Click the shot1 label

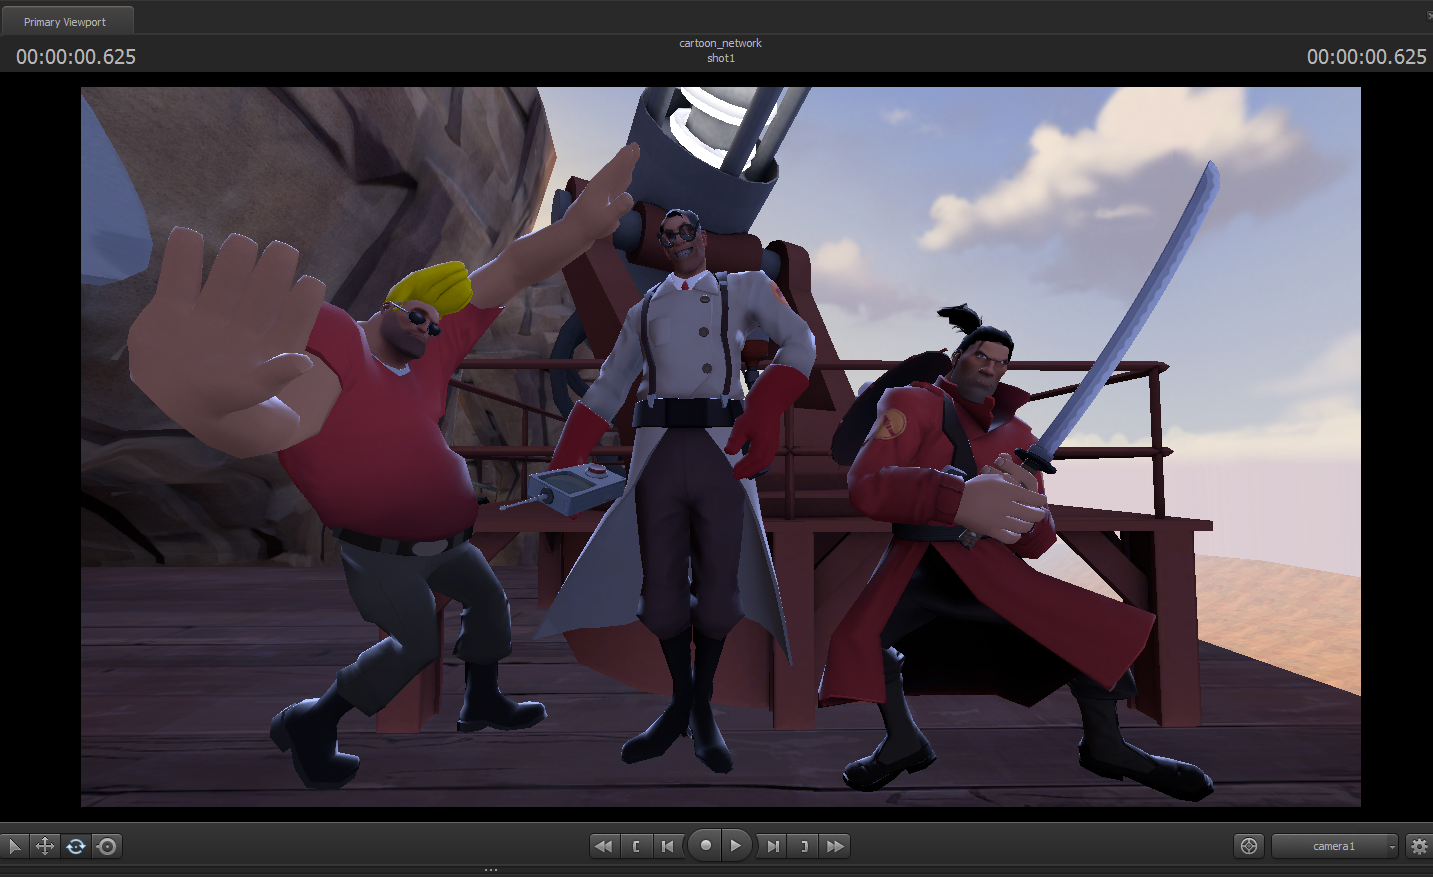point(721,58)
